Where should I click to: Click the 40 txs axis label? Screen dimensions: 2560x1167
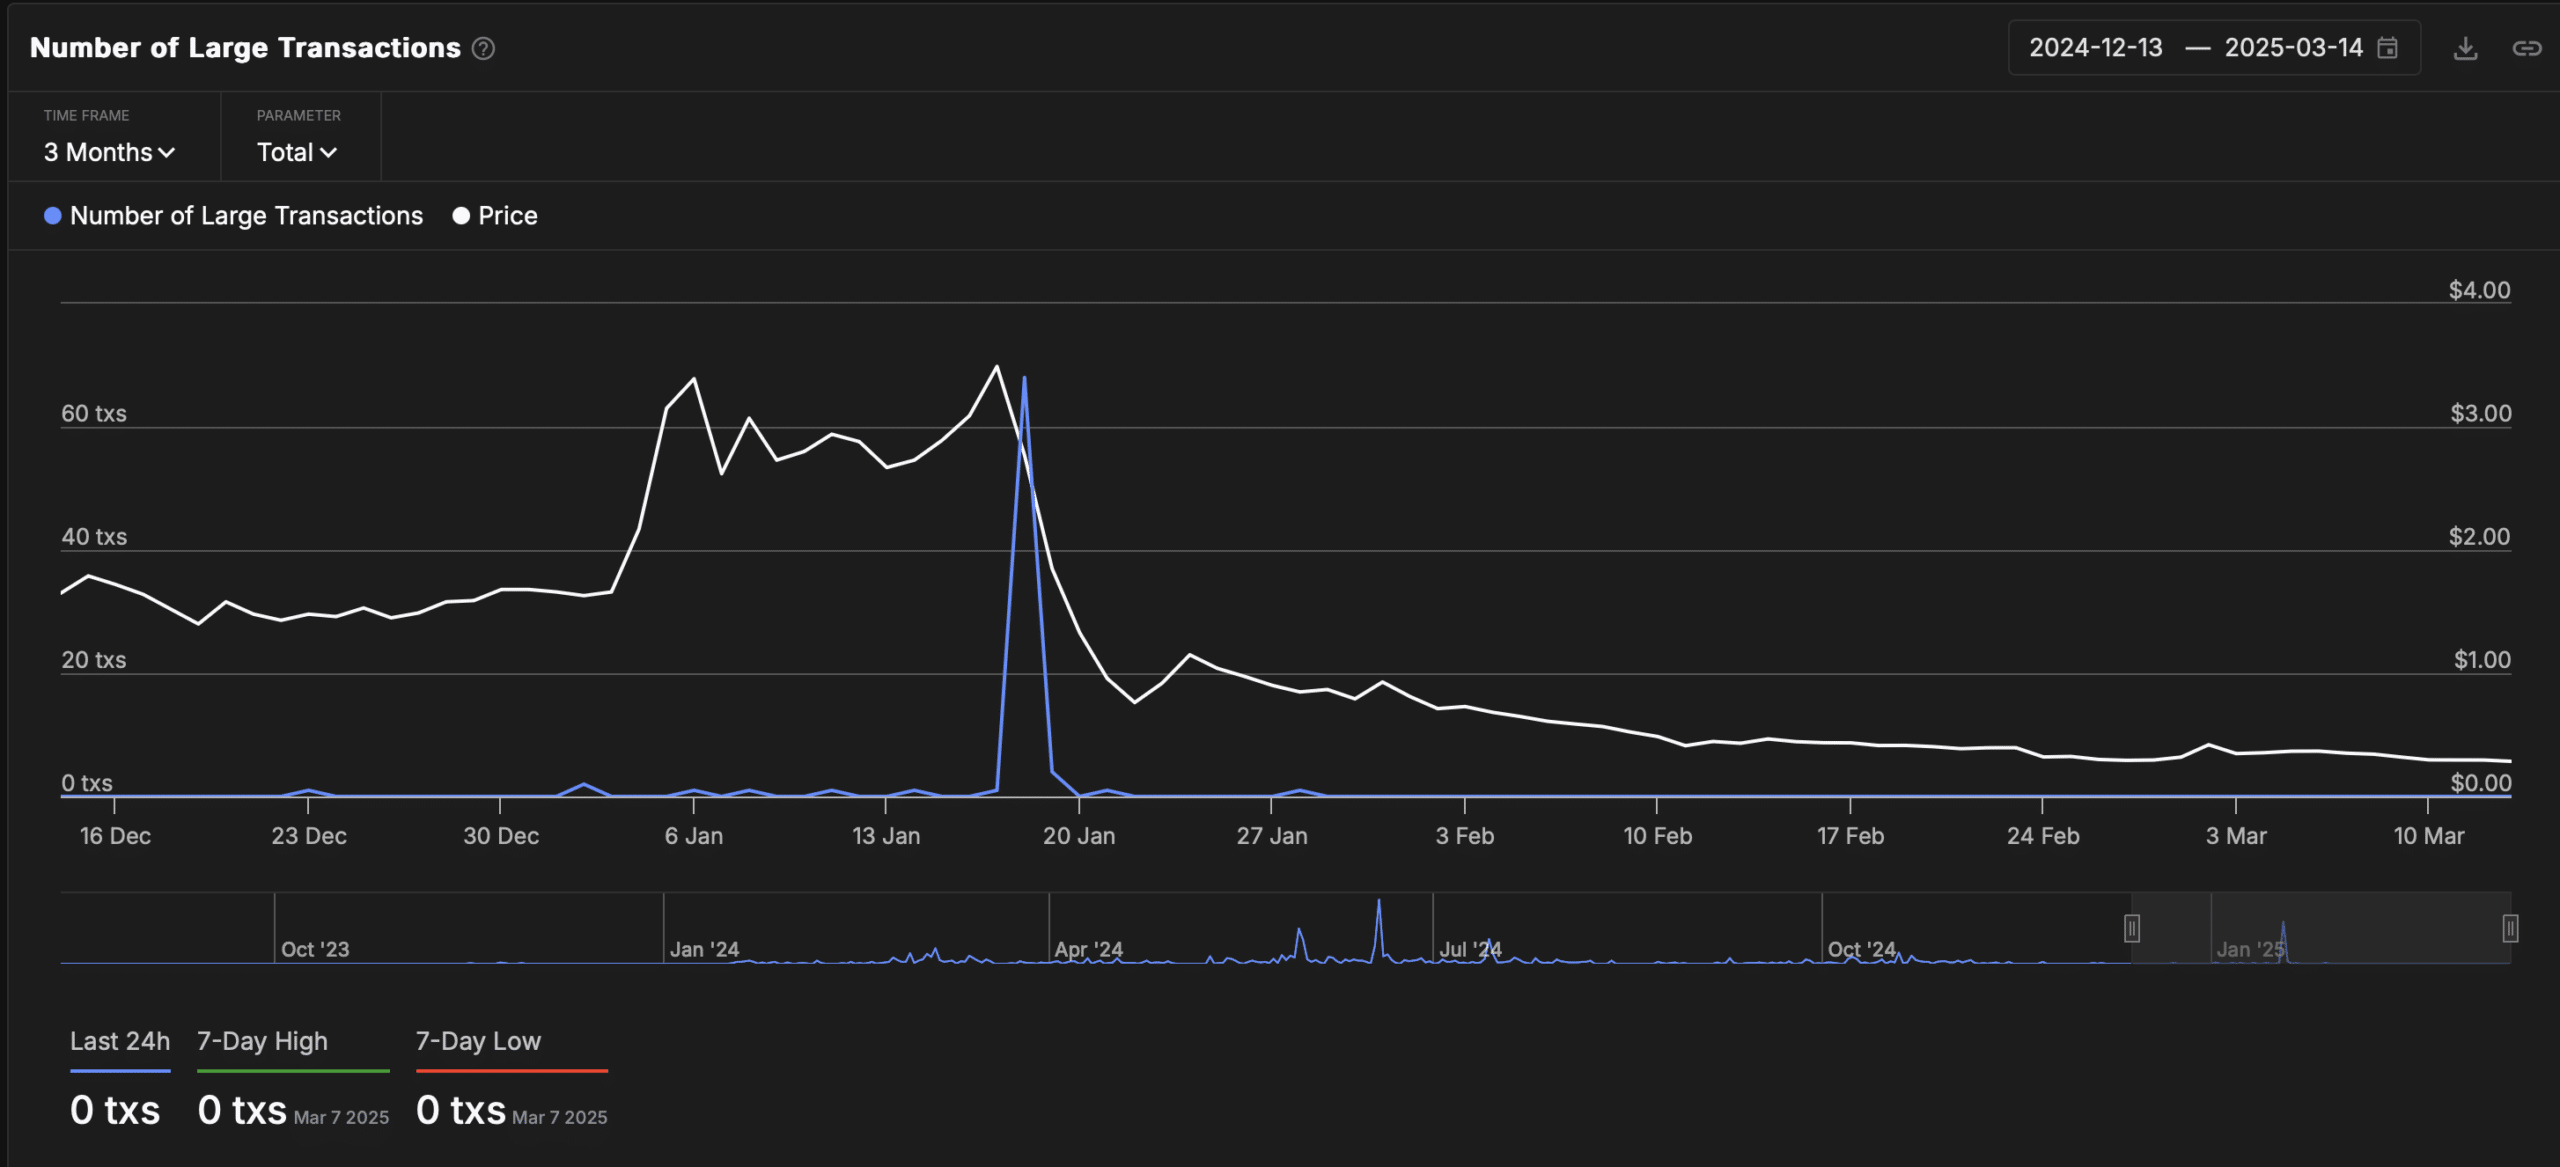pyautogui.click(x=94, y=536)
